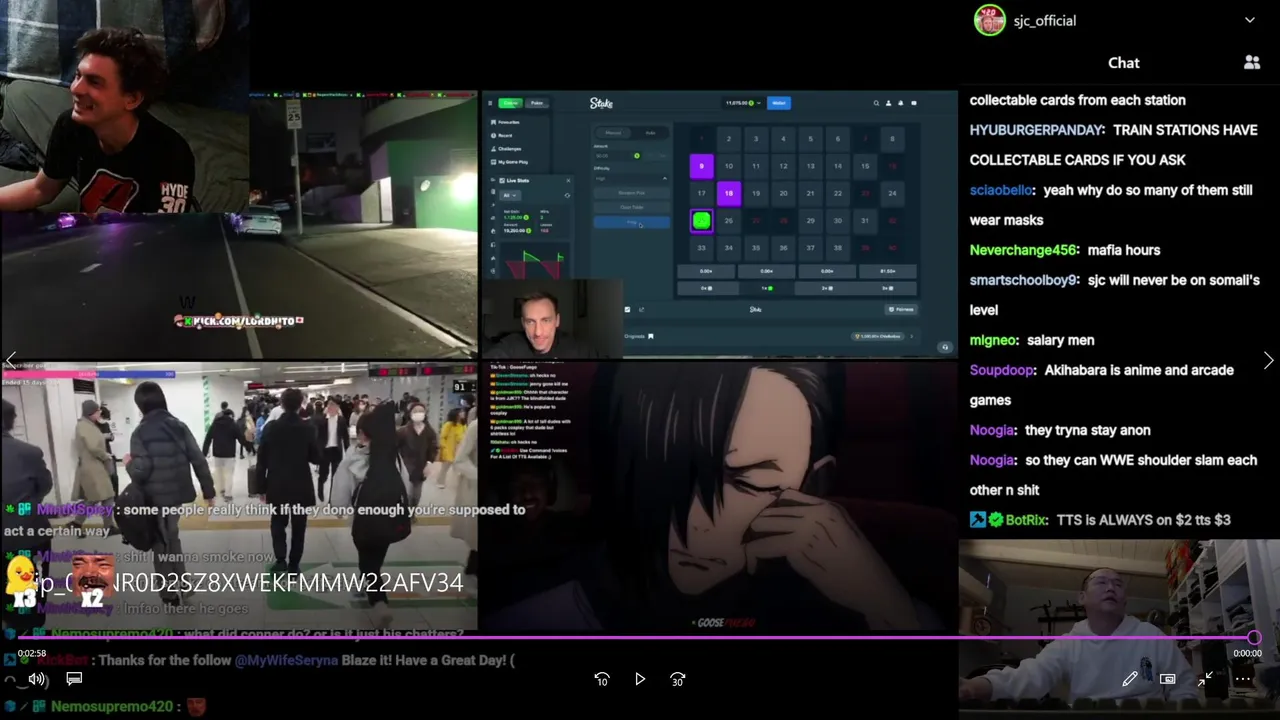This screenshot has width=1280, height=720.
Task: Open the Stake balance currency dropdown
Action: click(740, 103)
